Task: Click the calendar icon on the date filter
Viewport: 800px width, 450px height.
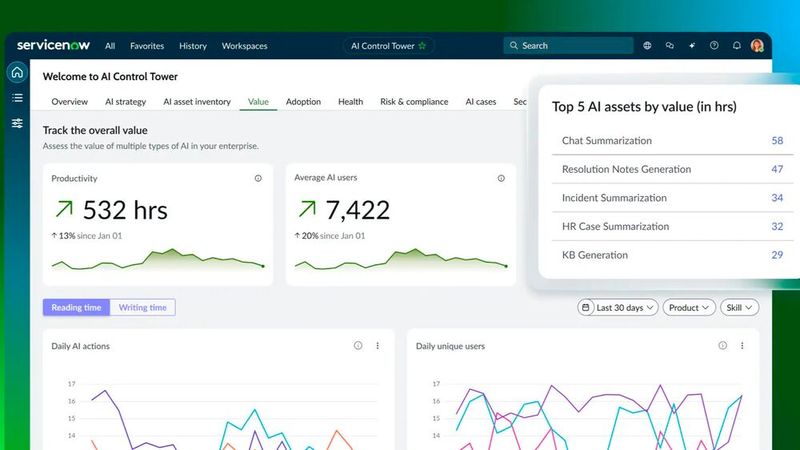Action: click(x=586, y=307)
